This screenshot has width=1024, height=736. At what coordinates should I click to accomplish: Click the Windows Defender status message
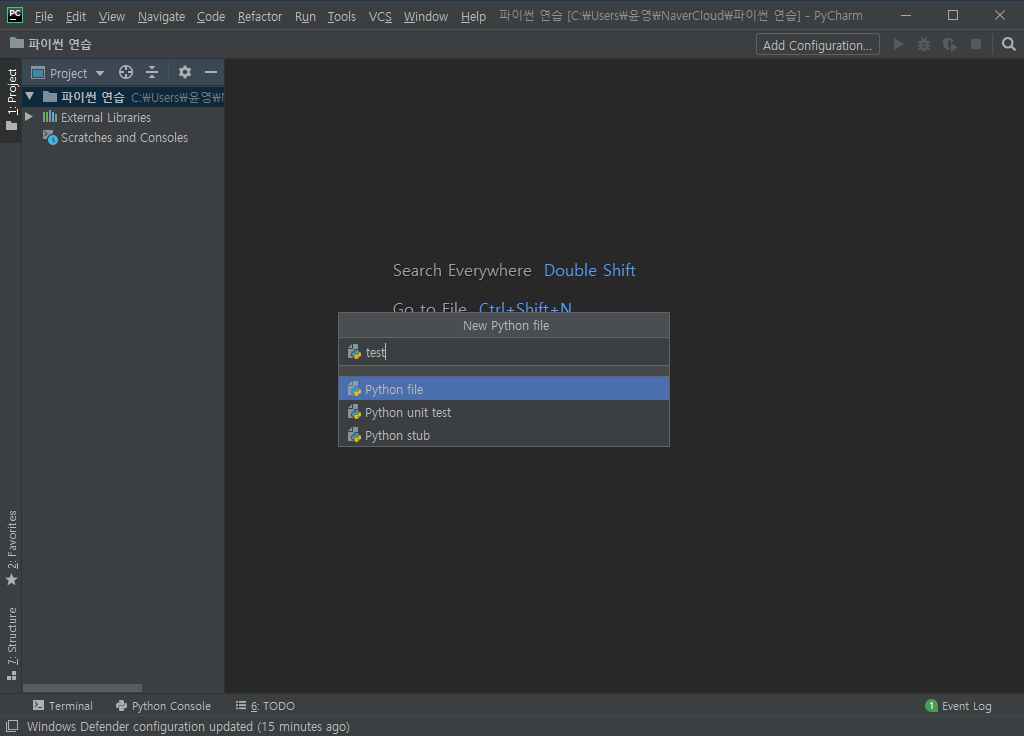click(188, 727)
